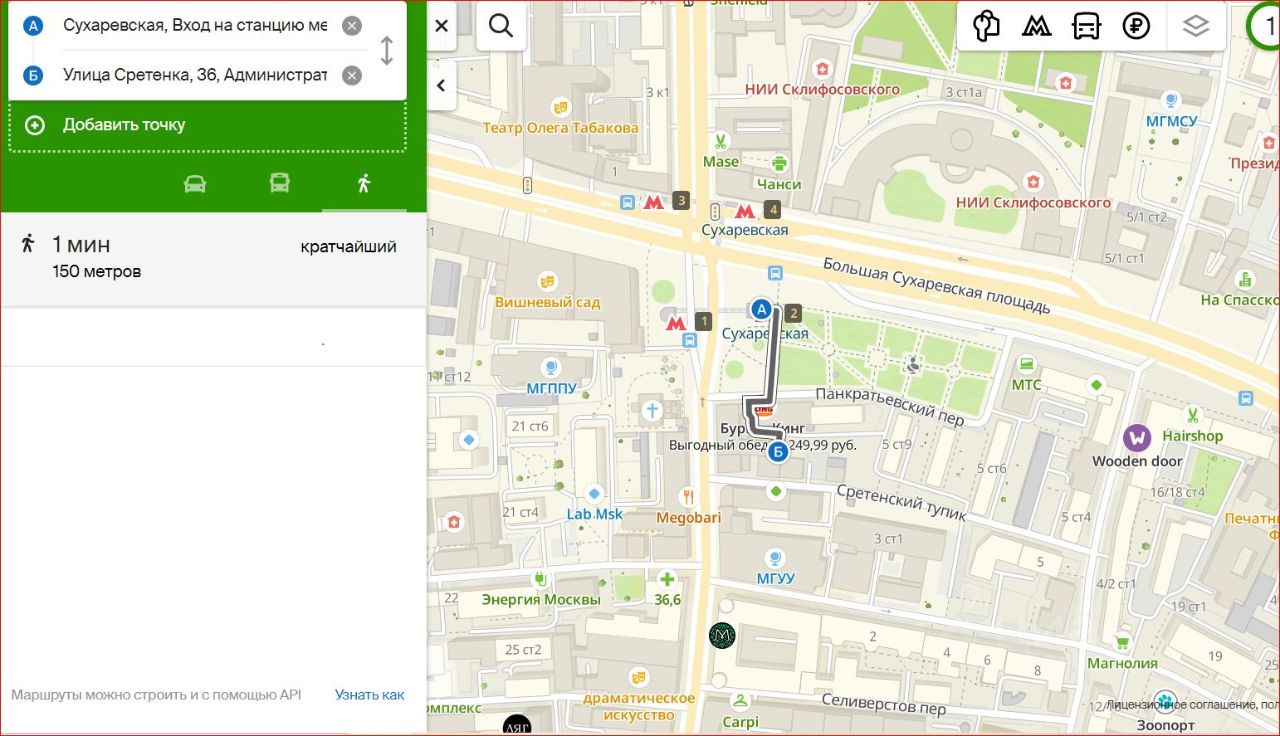Click the Сретенский тупик street label
1280x736 pixels.
tap(901, 501)
